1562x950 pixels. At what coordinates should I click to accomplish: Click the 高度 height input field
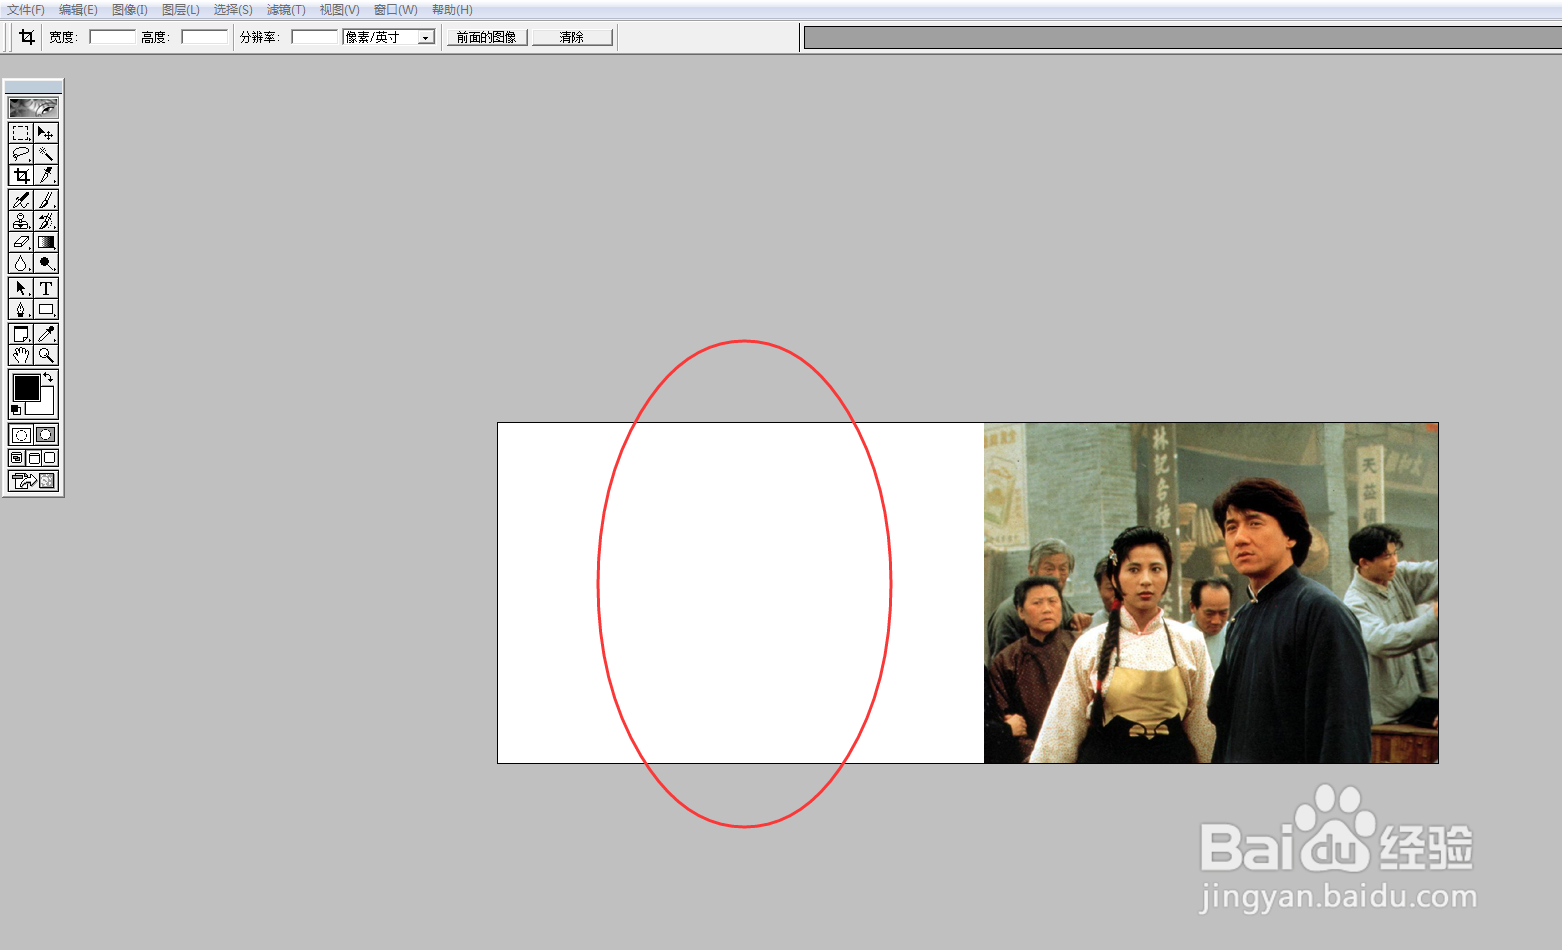click(204, 37)
